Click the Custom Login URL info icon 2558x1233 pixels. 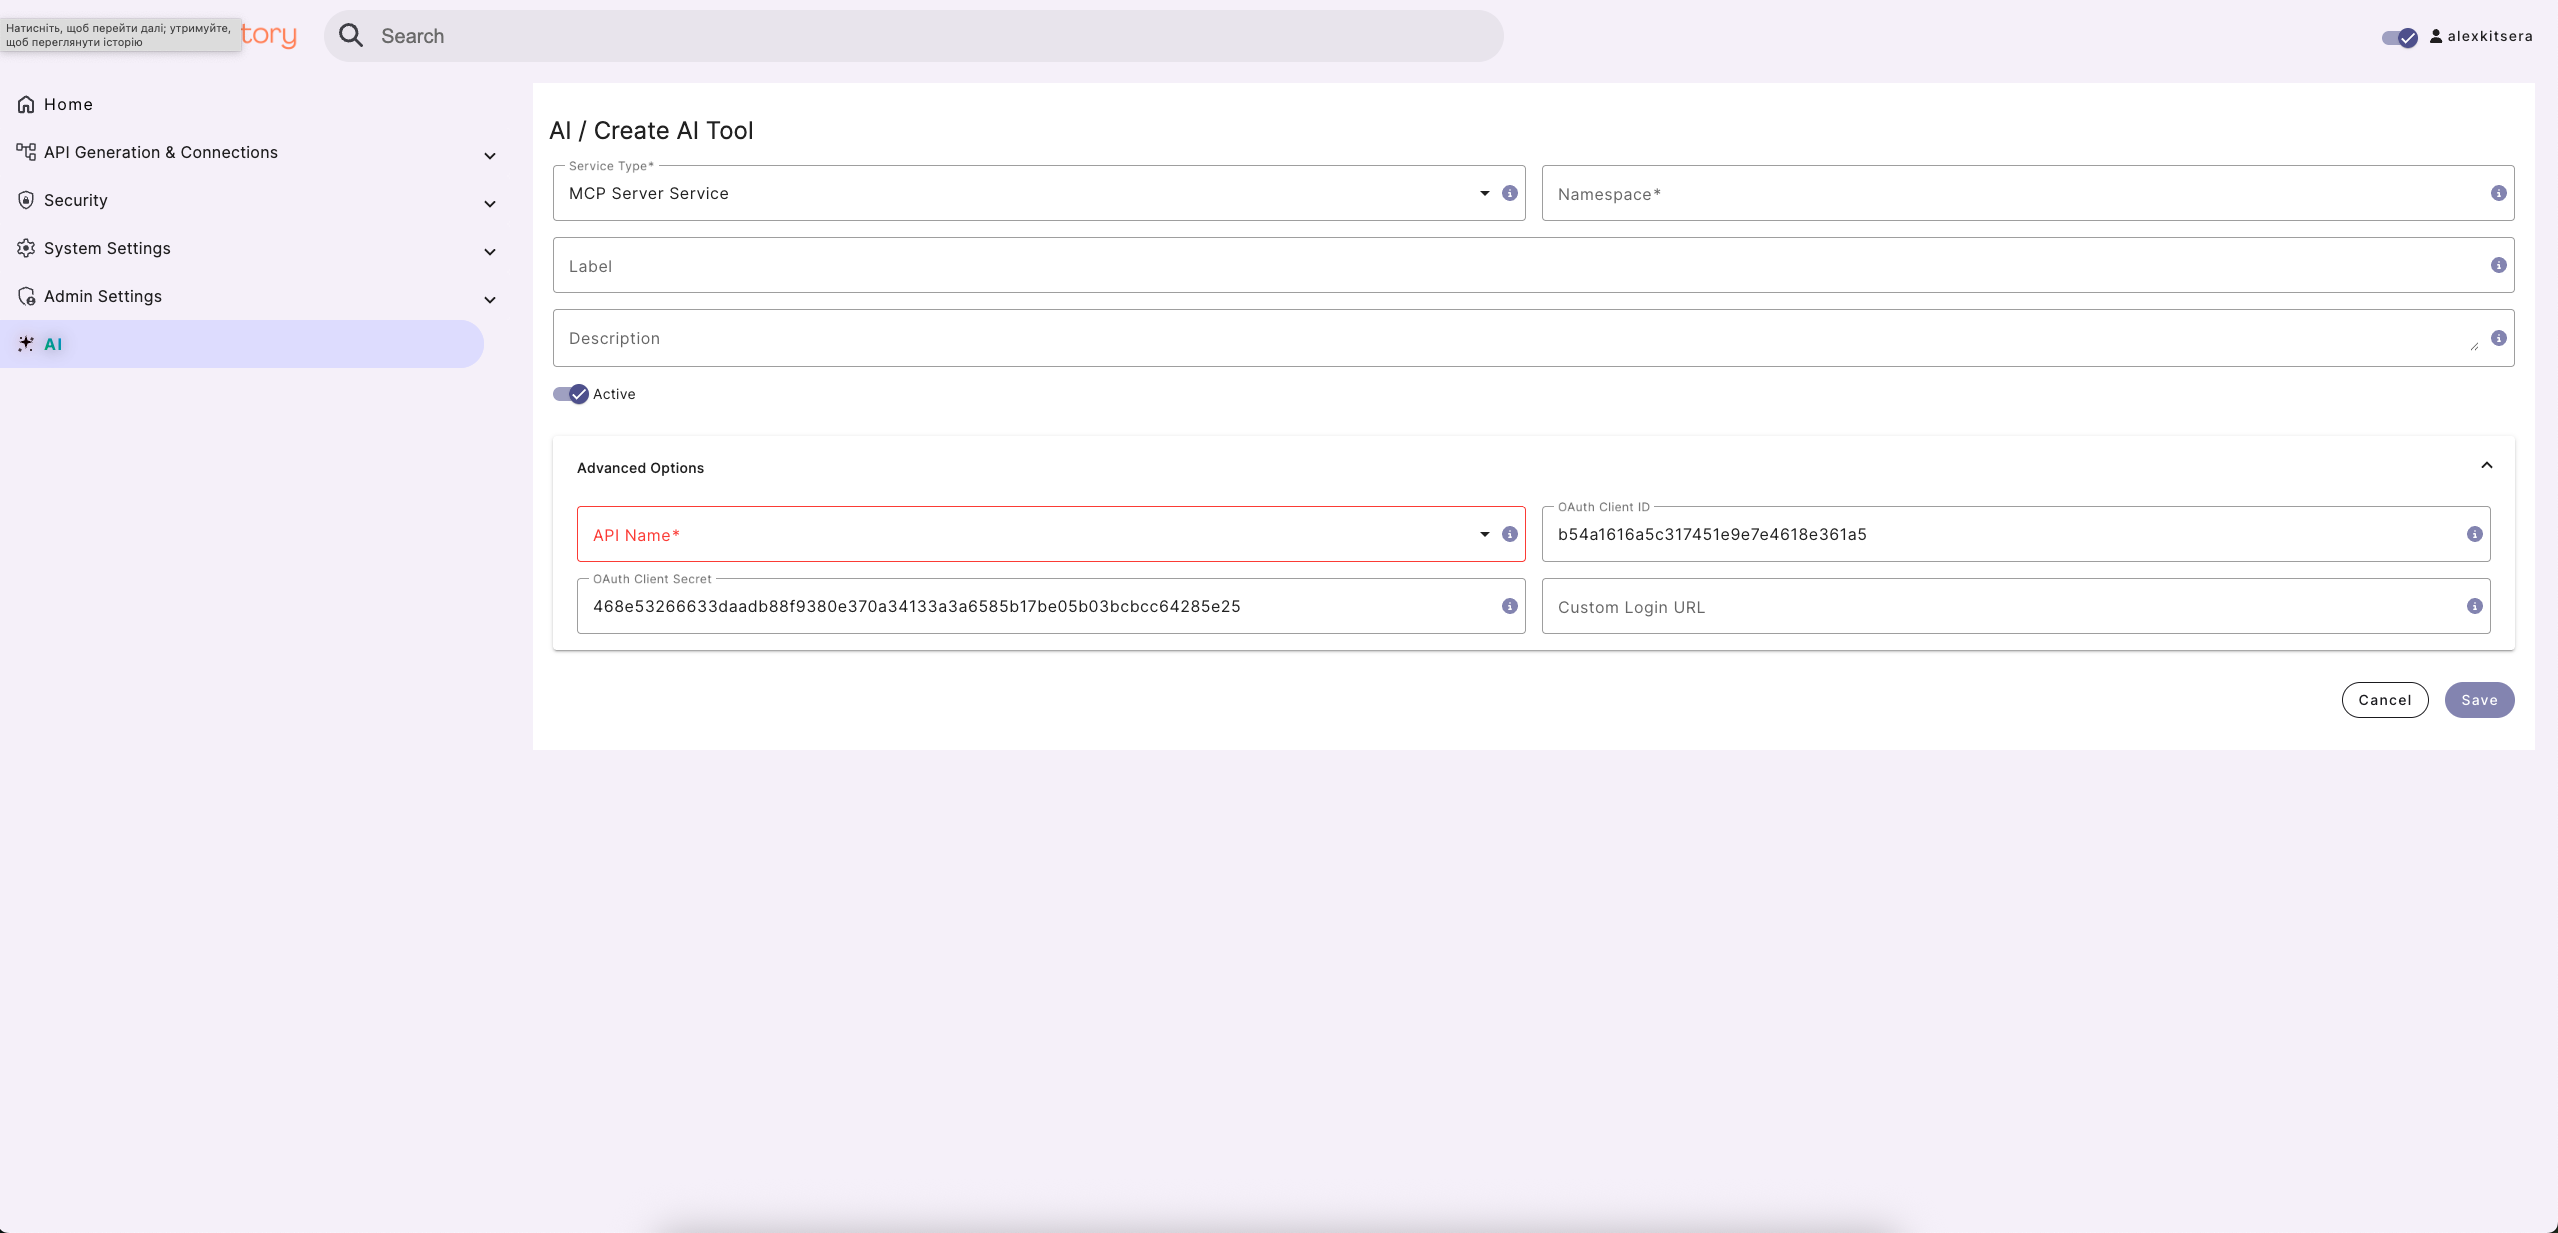(x=2474, y=606)
